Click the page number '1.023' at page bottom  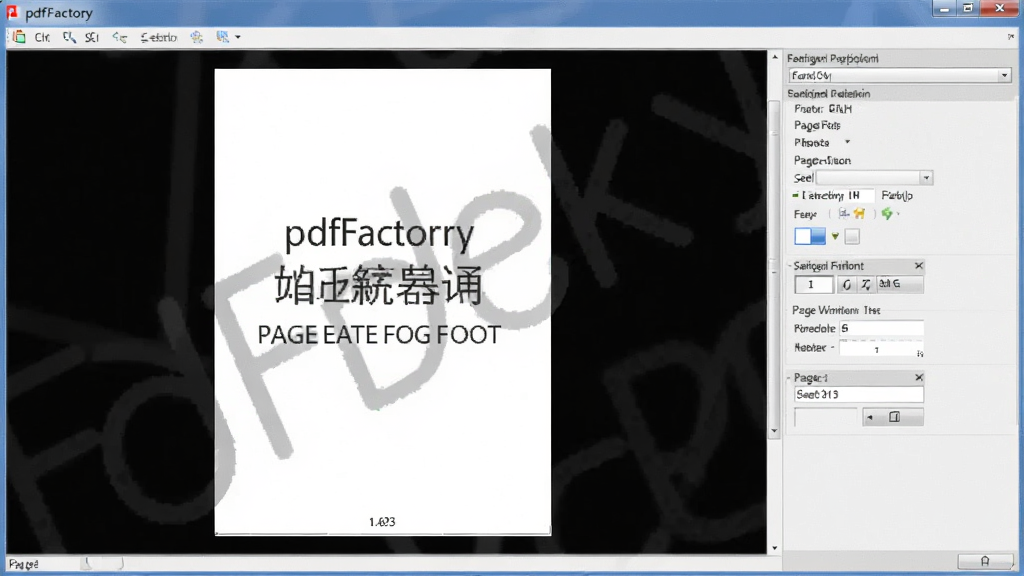coord(382,522)
